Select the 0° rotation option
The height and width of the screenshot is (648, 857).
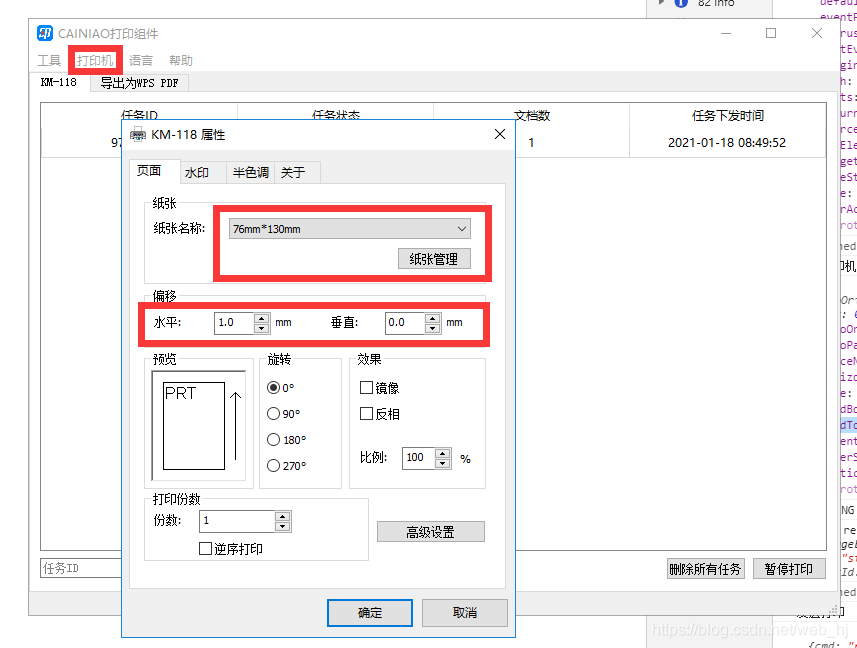(x=281, y=388)
